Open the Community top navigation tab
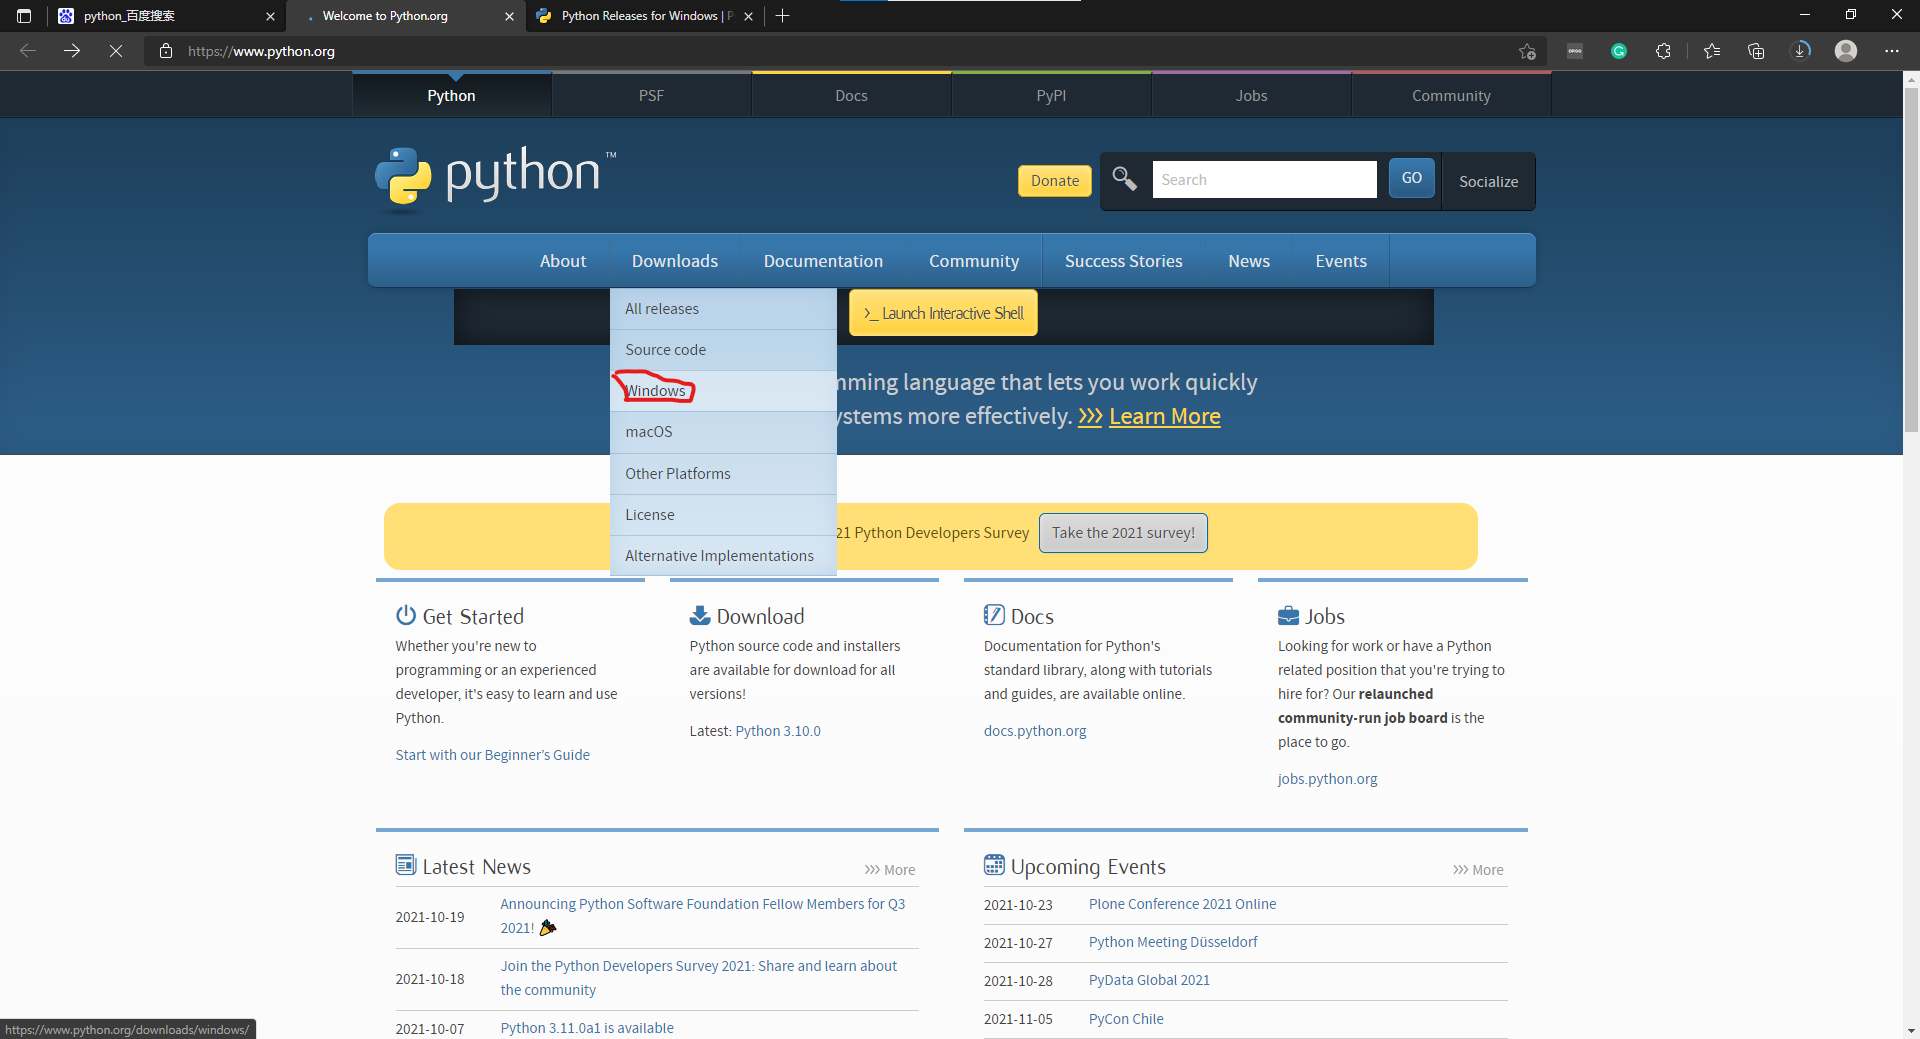This screenshot has height=1039, width=1920. pyautogui.click(x=1451, y=96)
